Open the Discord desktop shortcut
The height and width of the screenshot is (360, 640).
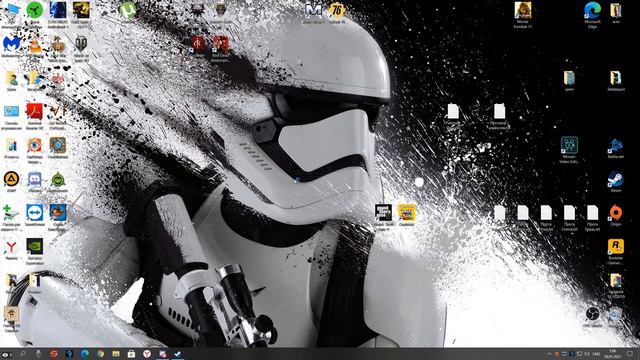tap(35, 179)
